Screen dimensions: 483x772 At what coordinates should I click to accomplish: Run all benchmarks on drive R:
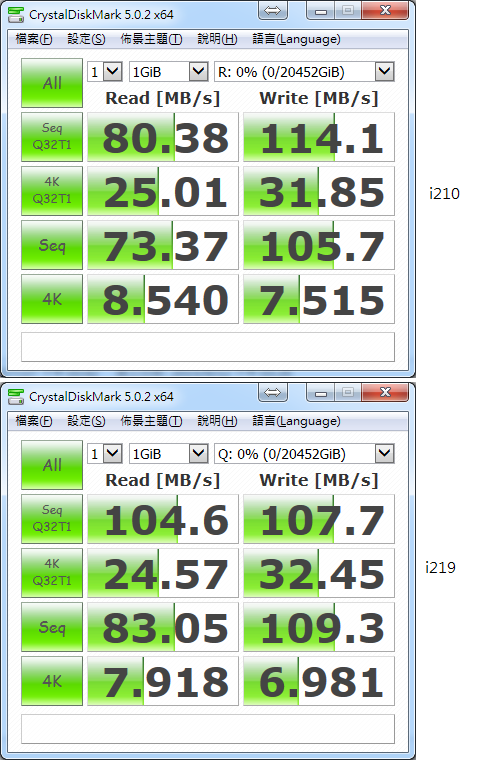(x=52, y=83)
